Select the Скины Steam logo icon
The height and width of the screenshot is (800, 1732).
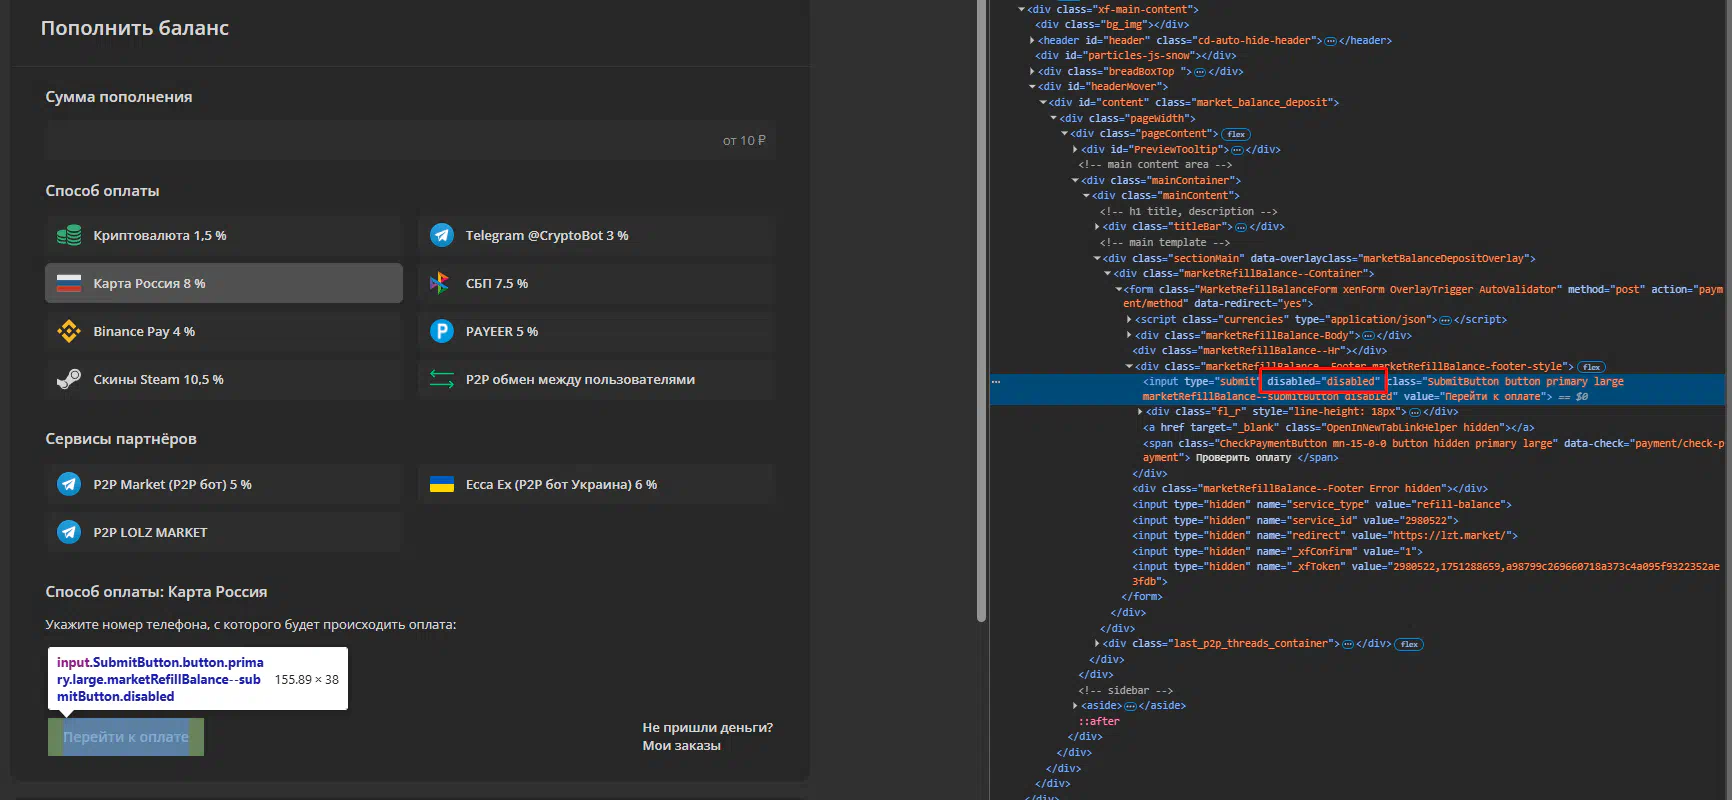pos(69,379)
